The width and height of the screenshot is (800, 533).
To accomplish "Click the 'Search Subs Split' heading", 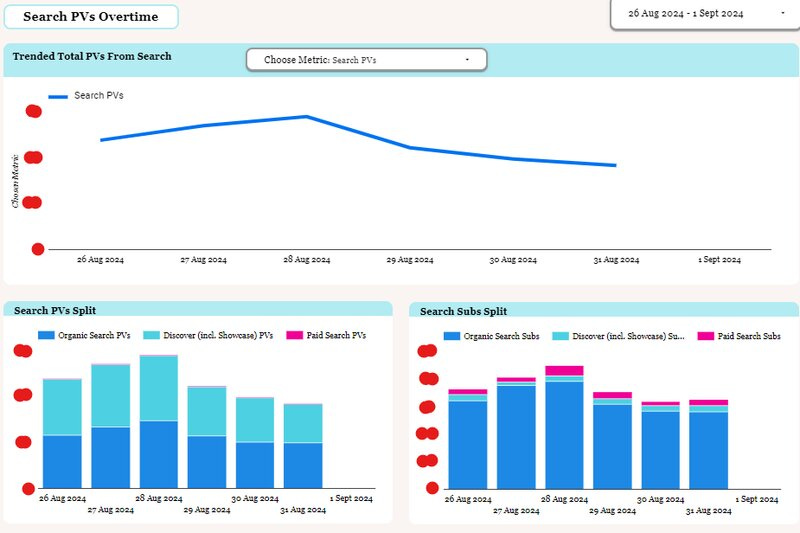I will coord(463,311).
